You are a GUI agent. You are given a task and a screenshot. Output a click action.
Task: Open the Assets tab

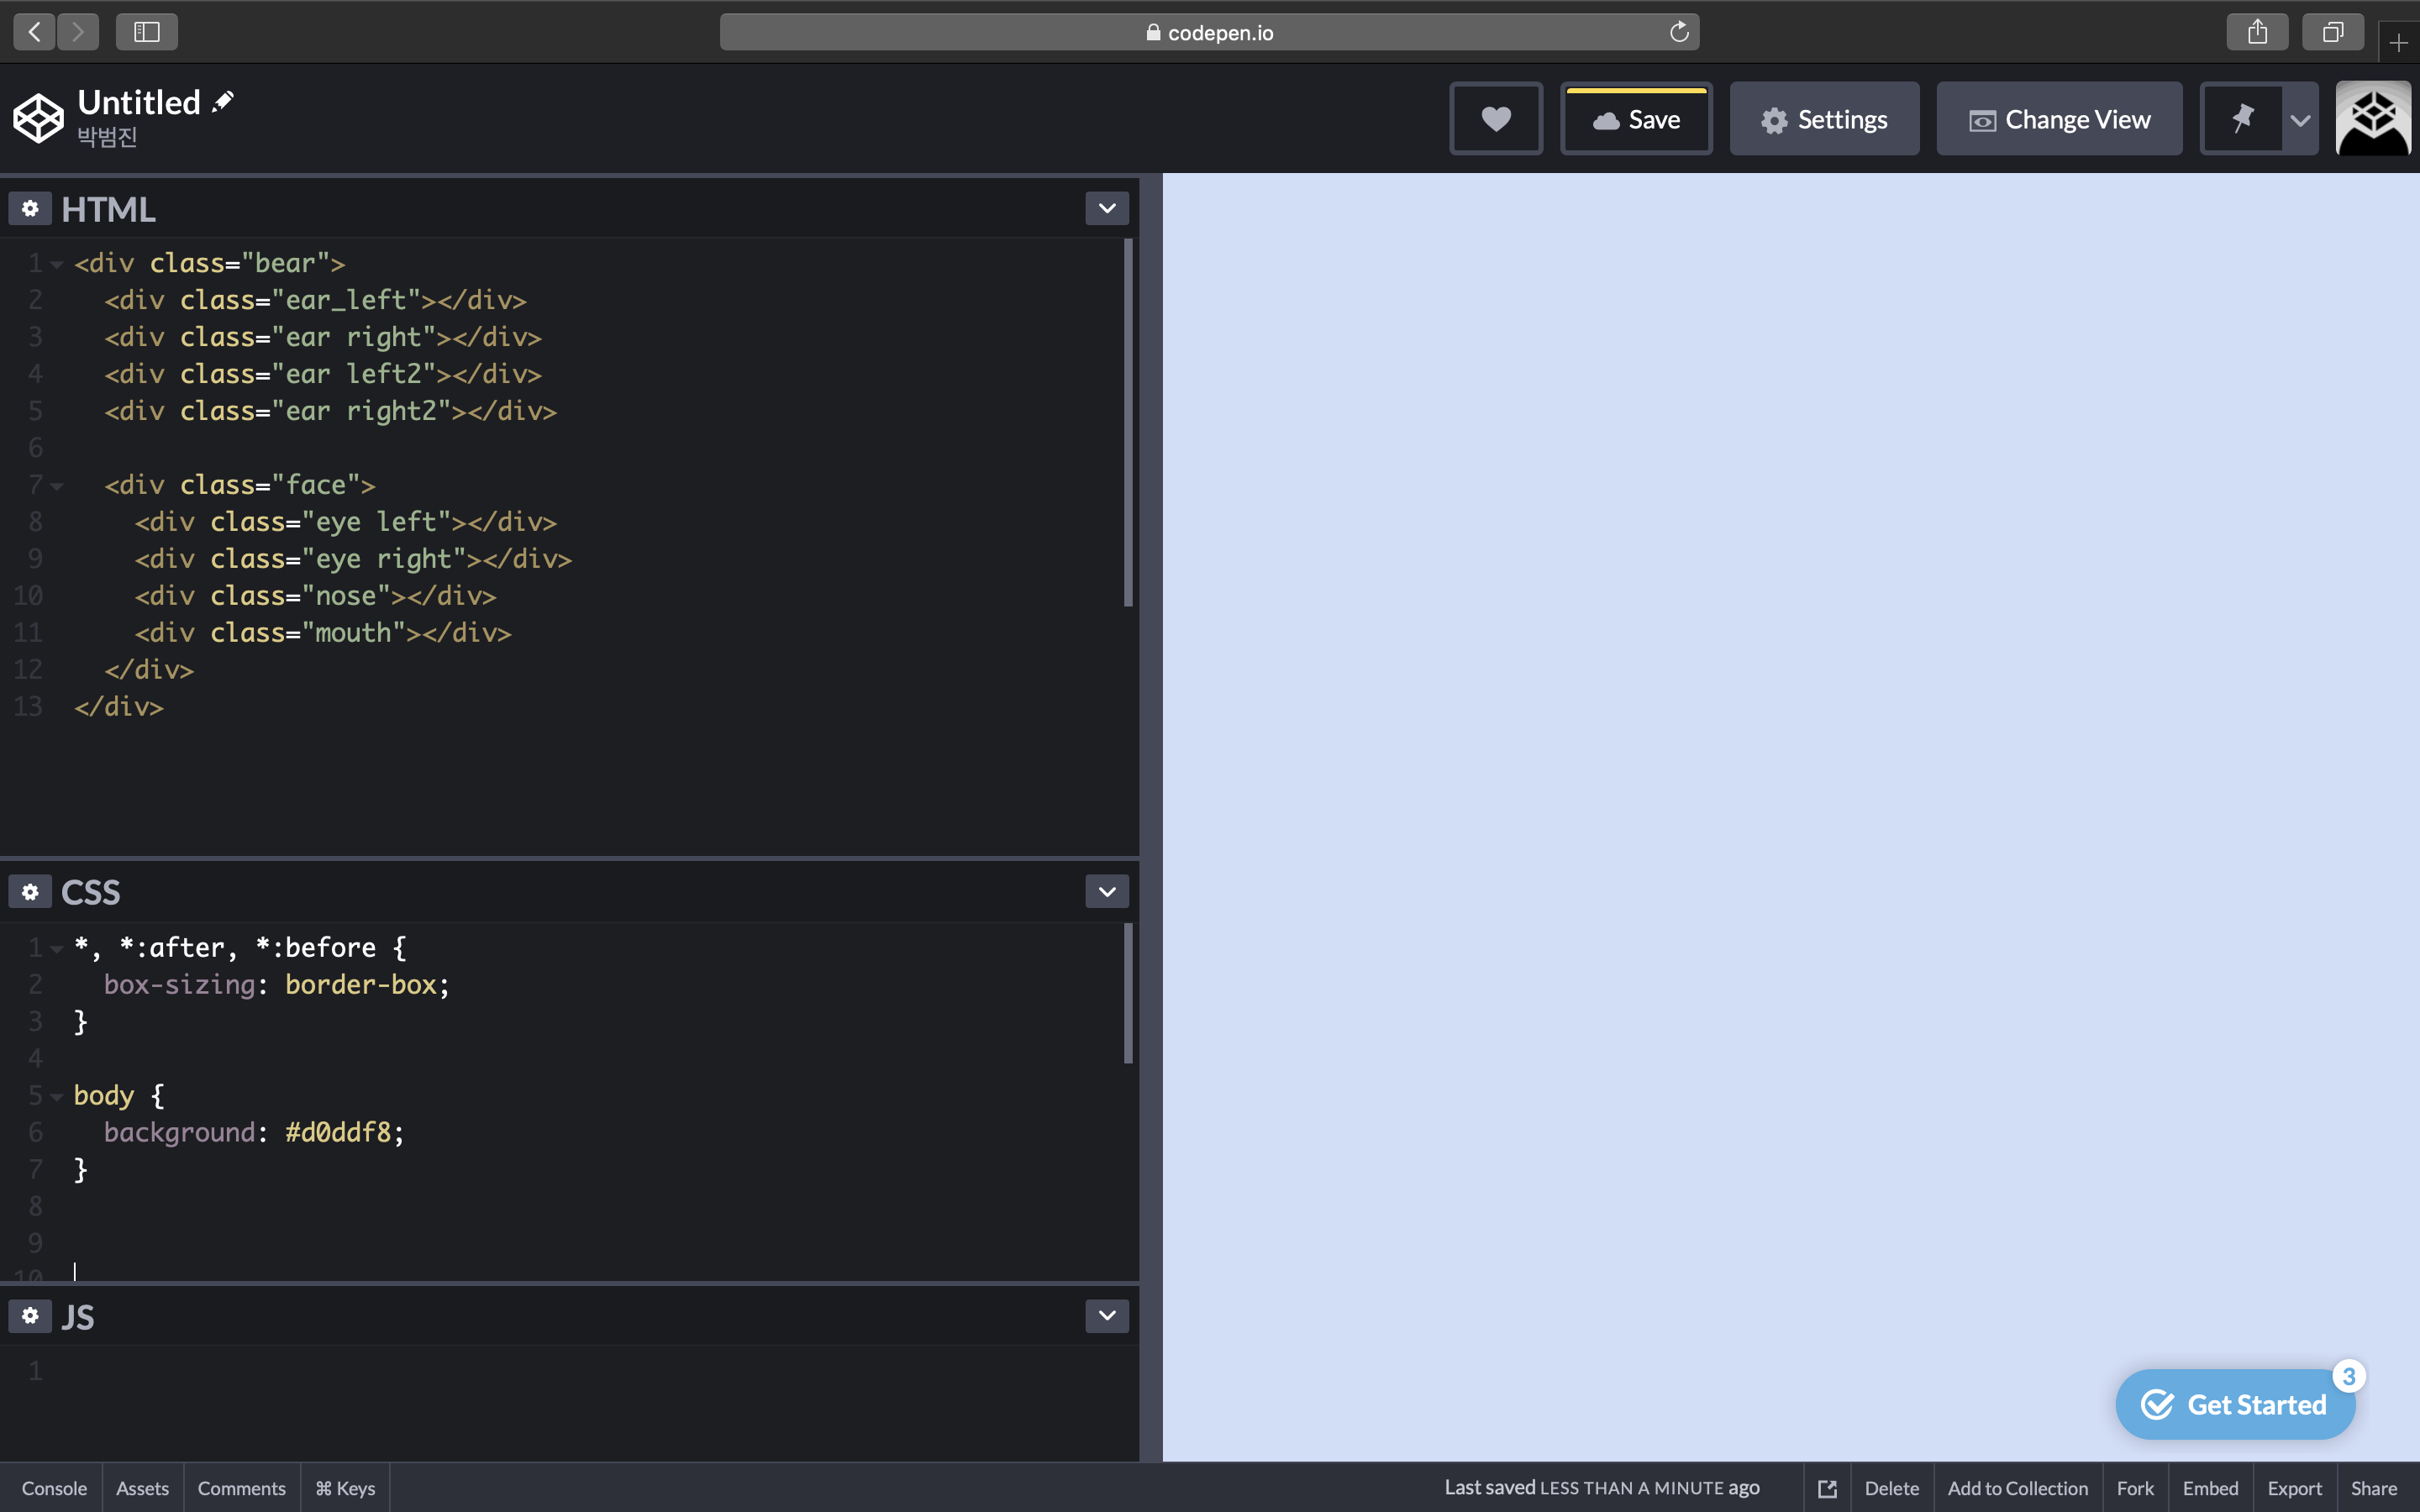(x=142, y=1488)
